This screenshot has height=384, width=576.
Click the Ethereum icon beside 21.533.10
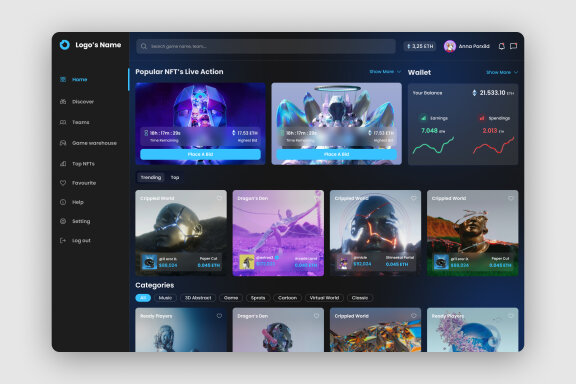click(x=474, y=93)
